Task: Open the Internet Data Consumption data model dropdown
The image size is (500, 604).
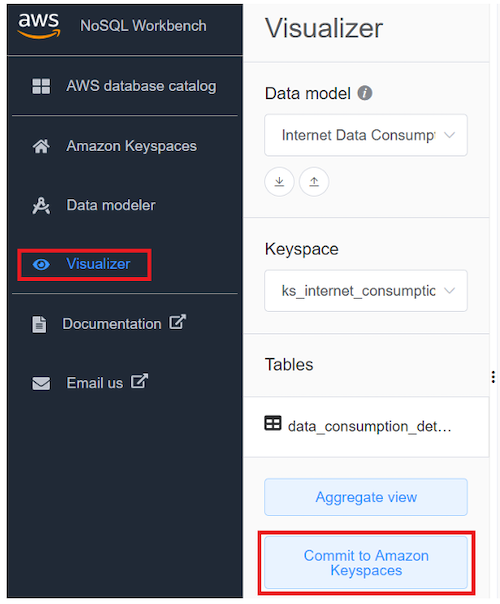Action: pos(366,135)
